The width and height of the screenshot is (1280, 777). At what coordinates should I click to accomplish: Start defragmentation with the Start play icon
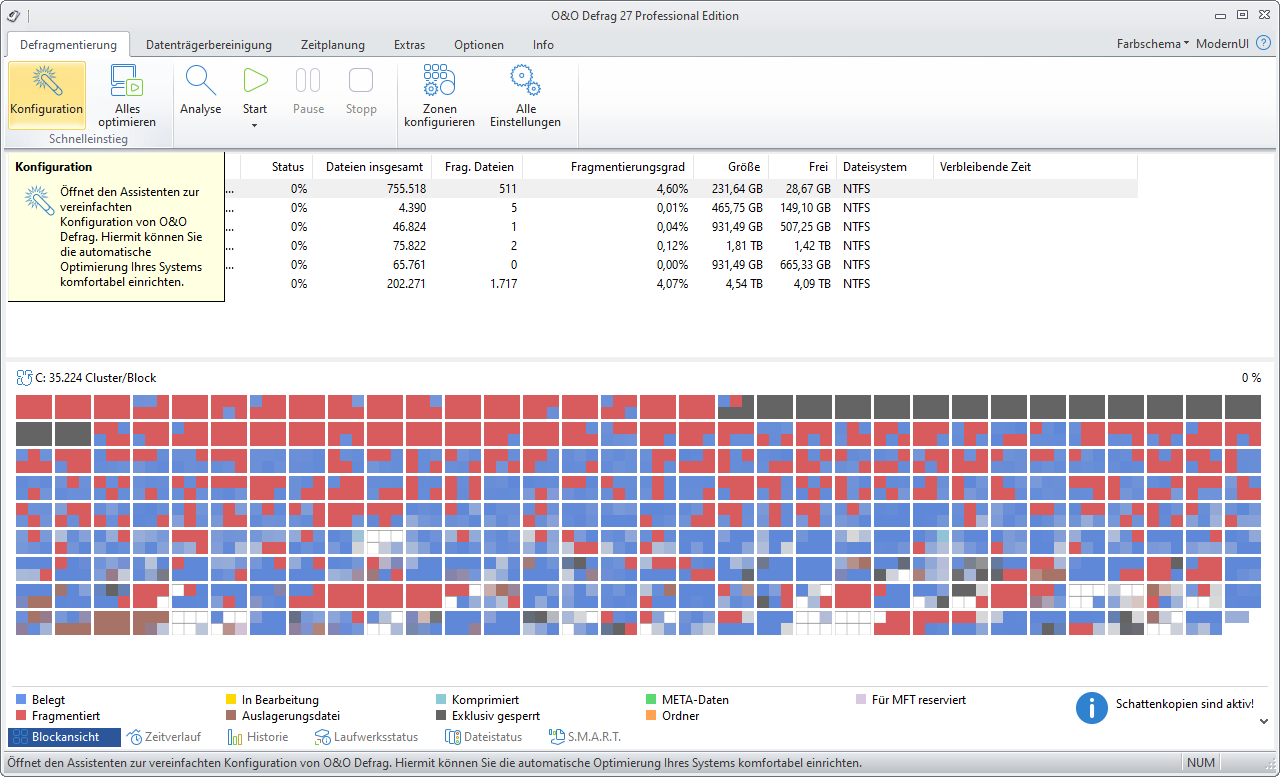pyautogui.click(x=255, y=81)
